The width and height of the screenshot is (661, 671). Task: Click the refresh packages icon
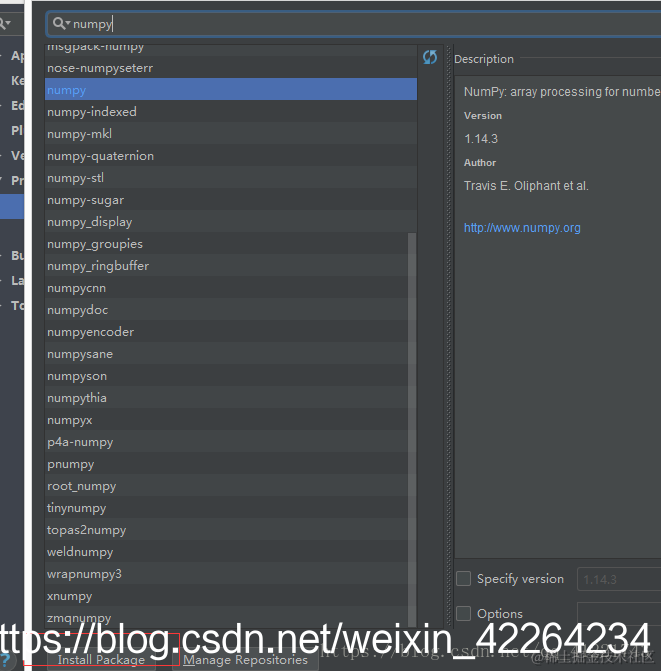coord(430,57)
